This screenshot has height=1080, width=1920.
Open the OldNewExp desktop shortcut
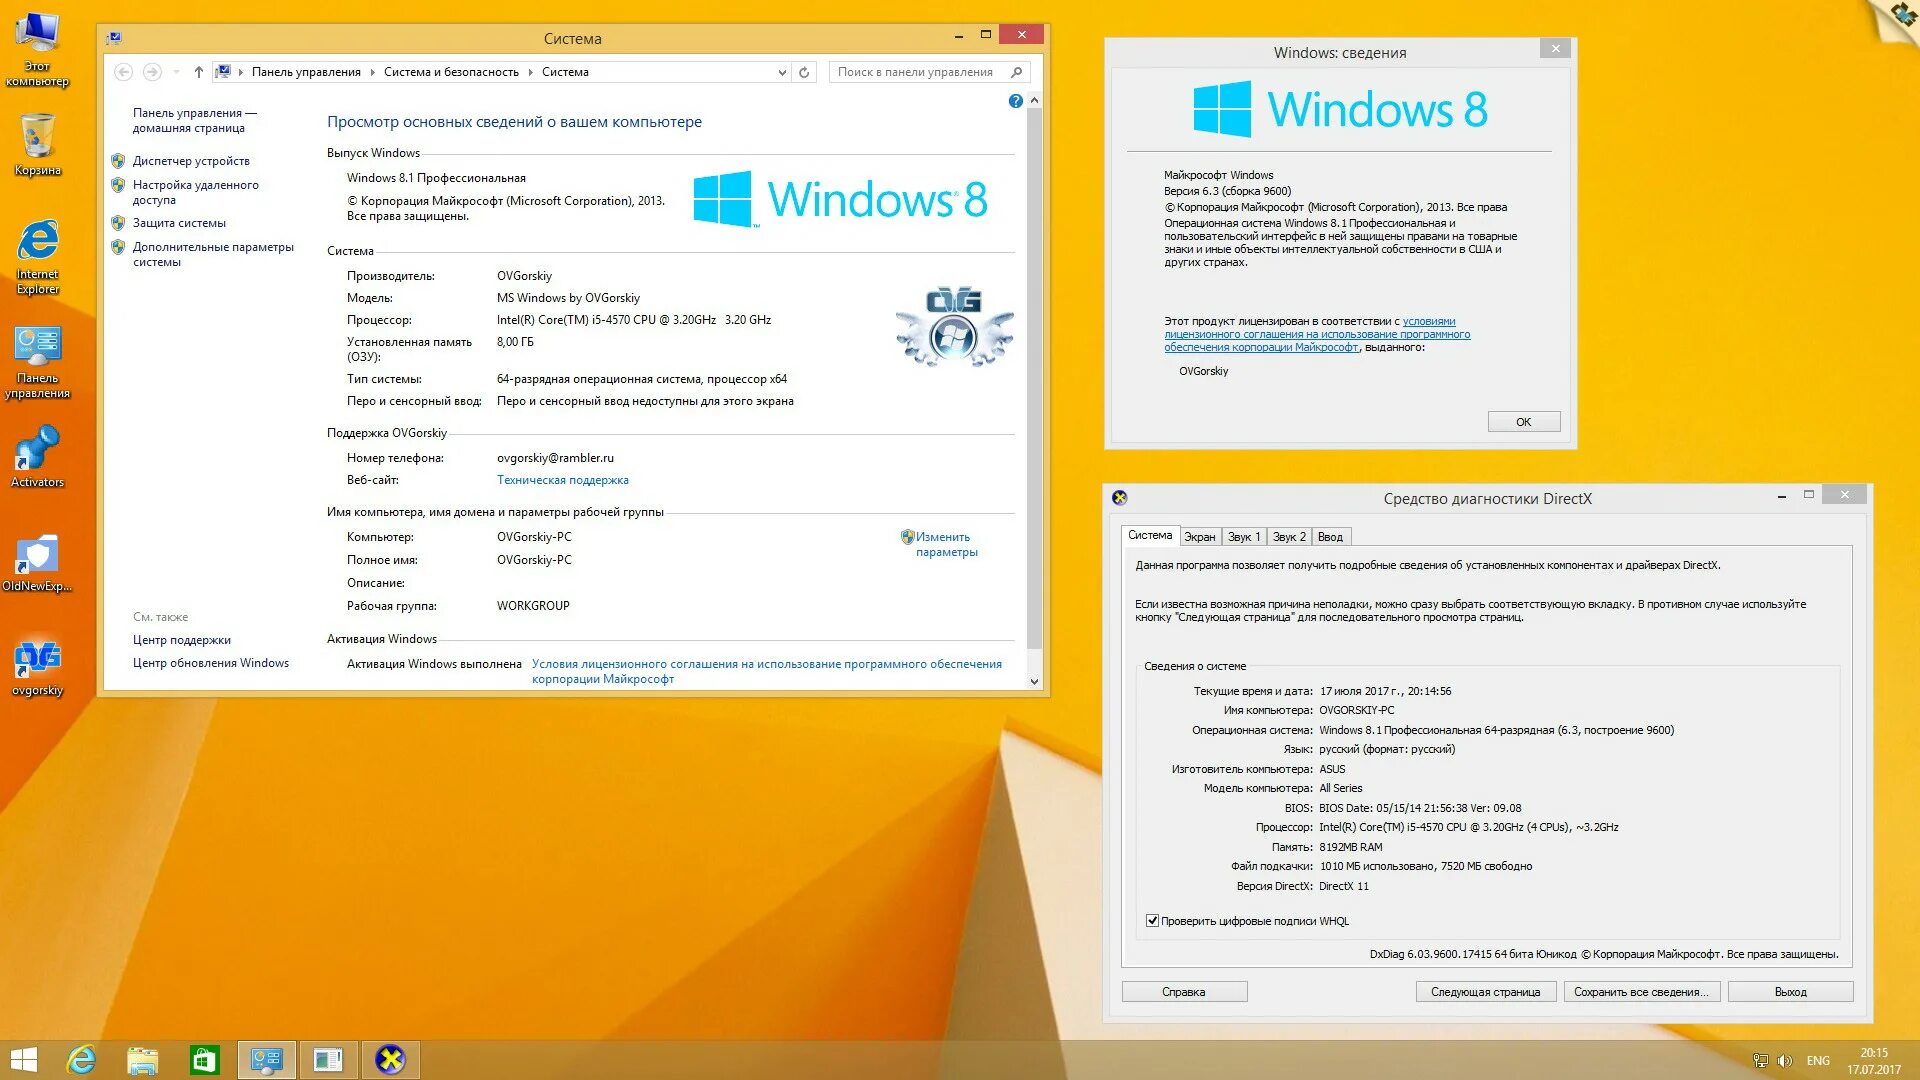point(37,562)
